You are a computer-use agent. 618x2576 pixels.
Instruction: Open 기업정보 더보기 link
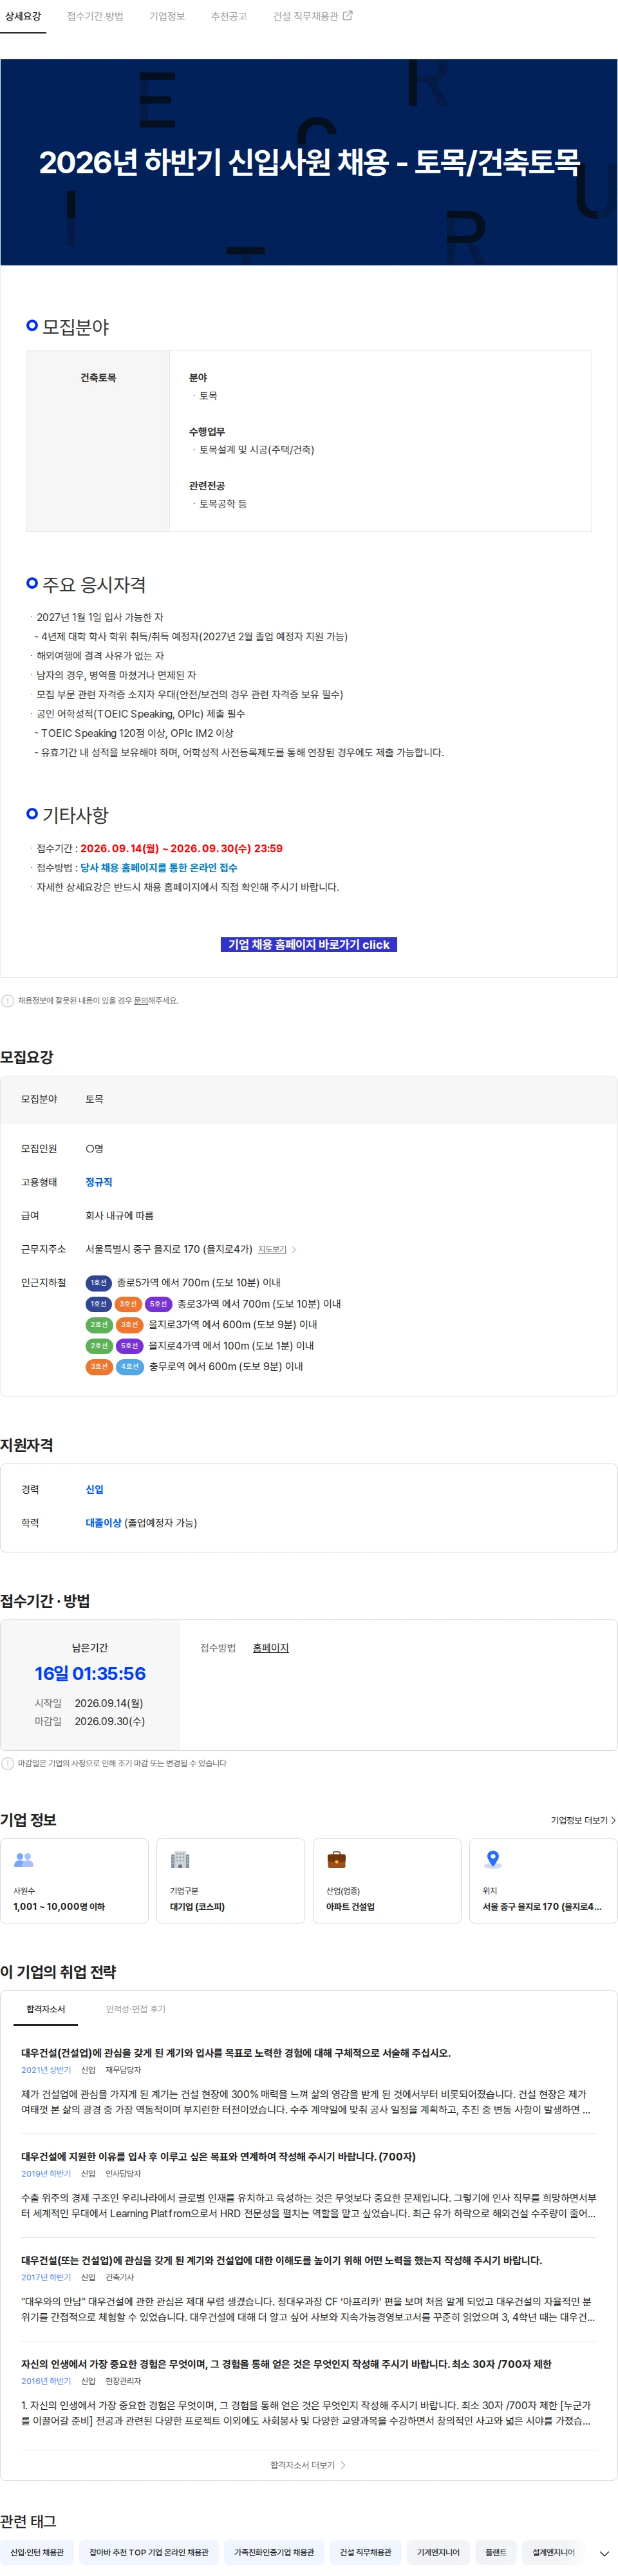(583, 1820)
